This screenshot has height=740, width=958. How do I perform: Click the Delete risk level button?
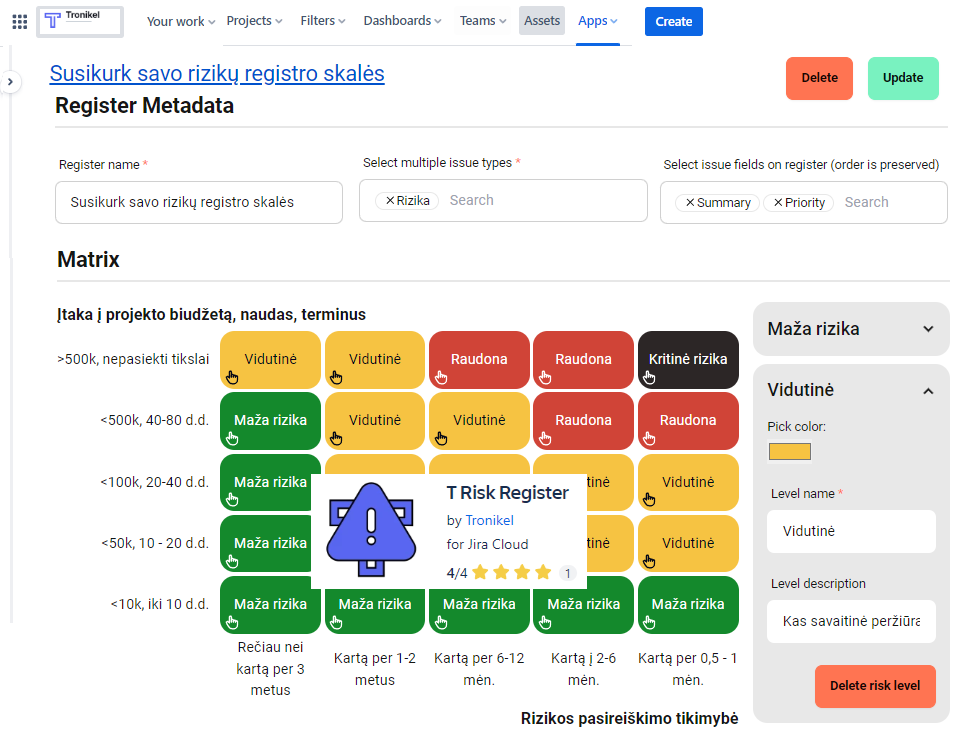pos(875,686)
